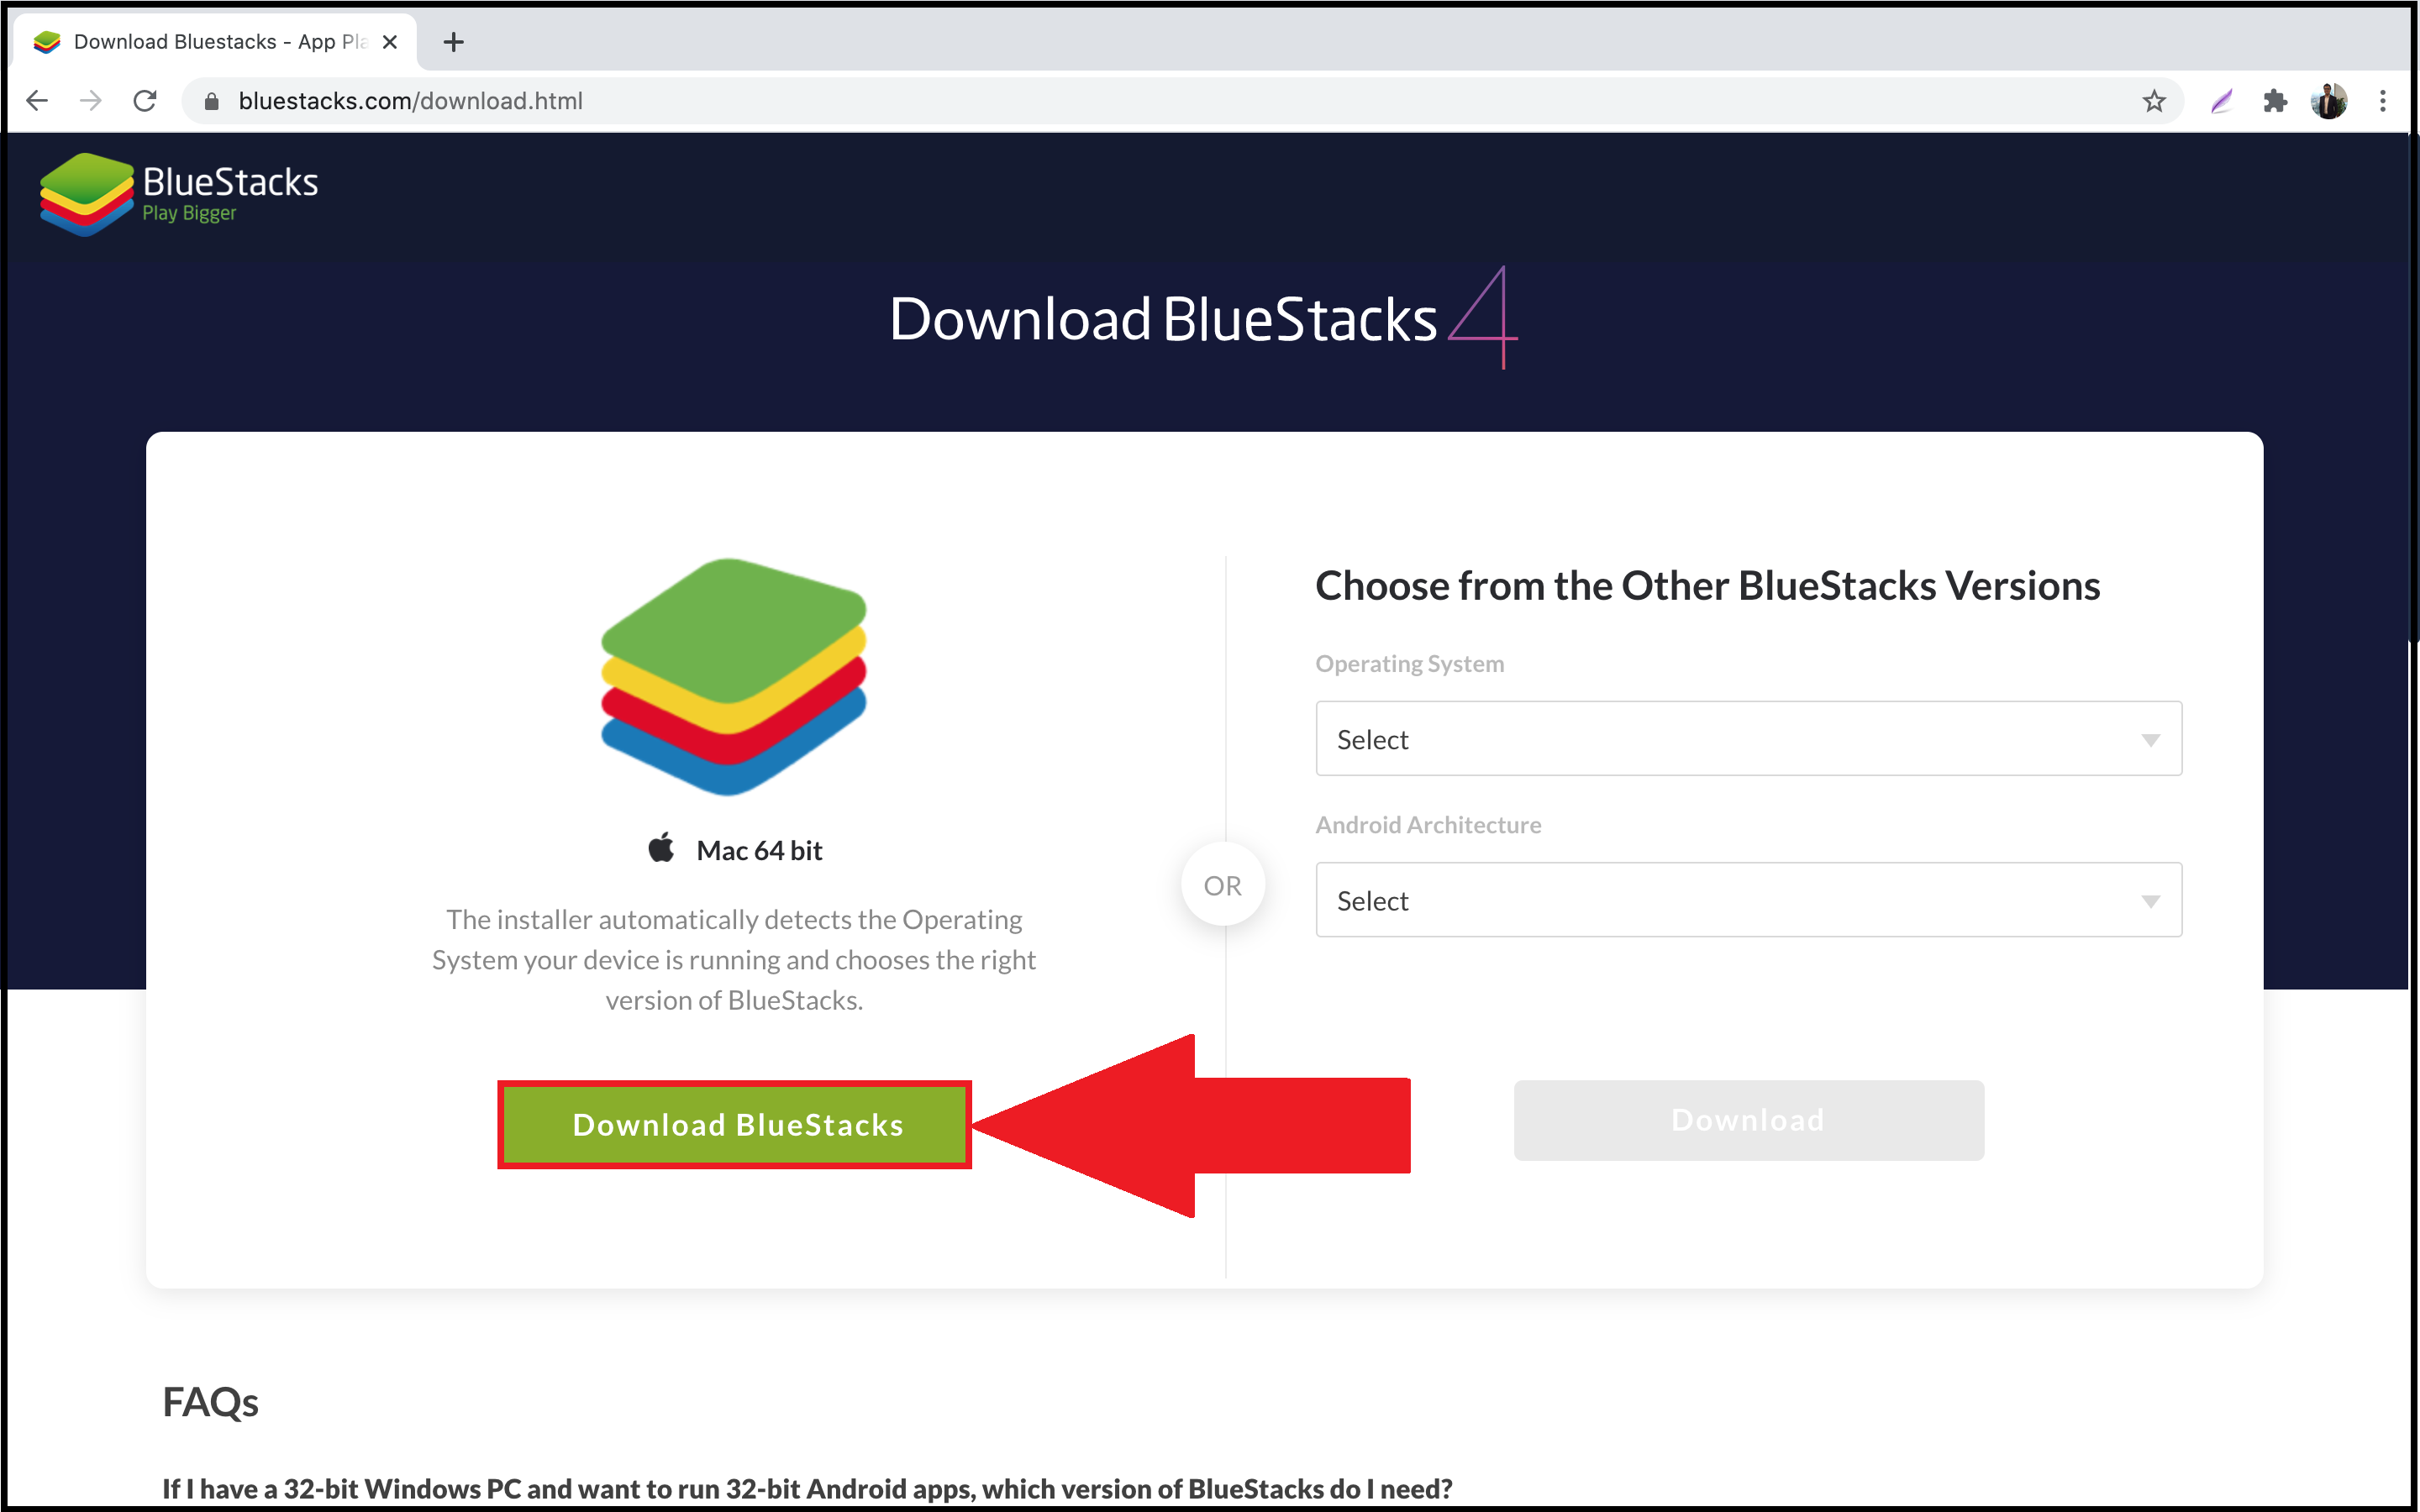
Task: Expand the Operating System dropdown
Action: click(x=1748, y=737)
